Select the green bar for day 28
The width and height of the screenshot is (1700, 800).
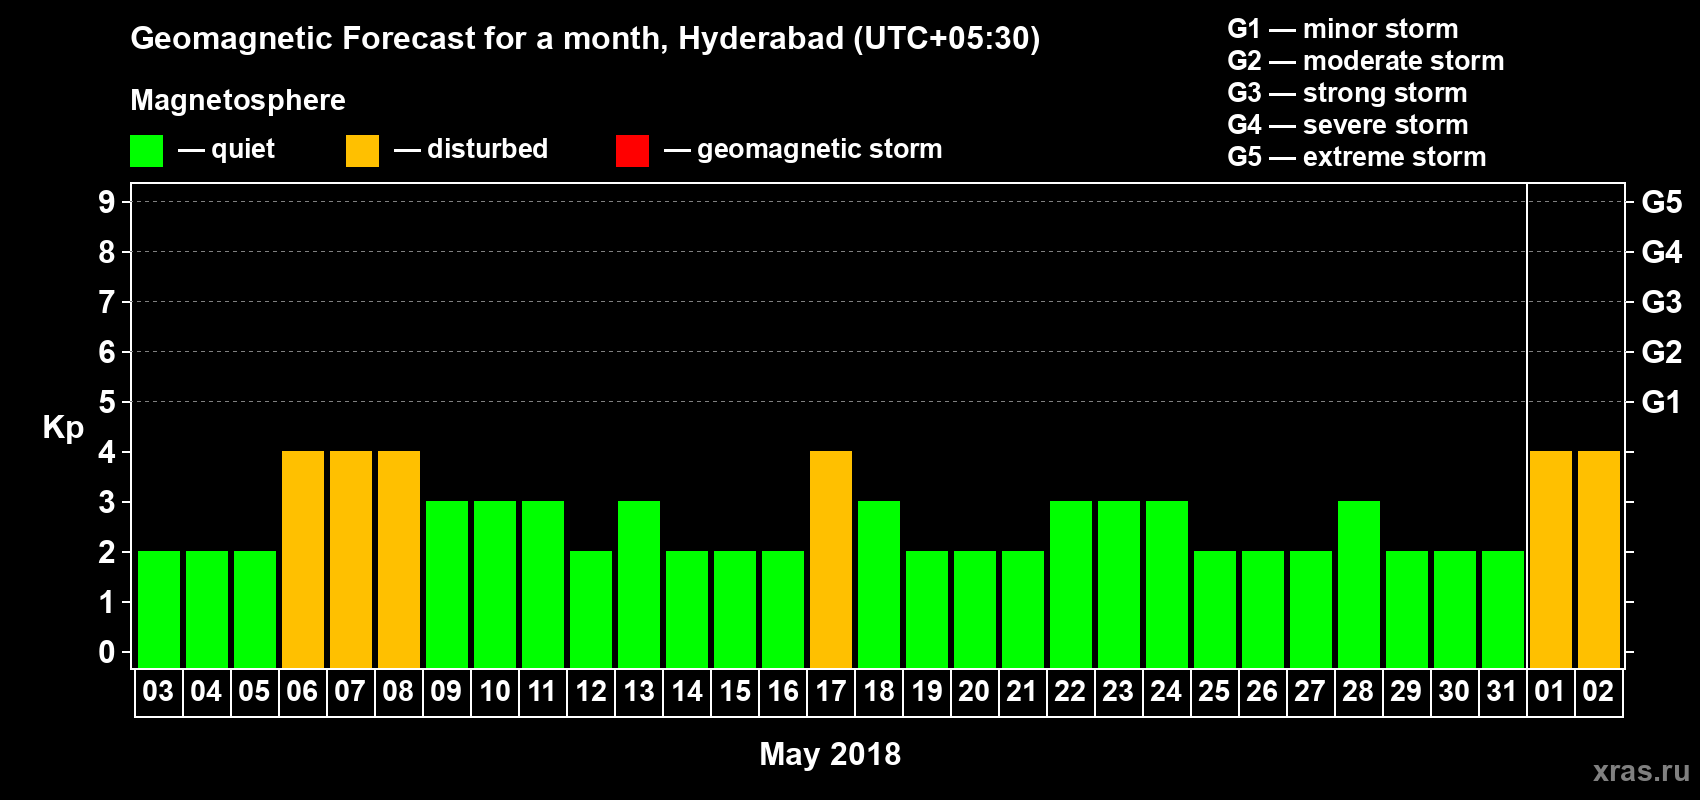[x=1359, y=584]
